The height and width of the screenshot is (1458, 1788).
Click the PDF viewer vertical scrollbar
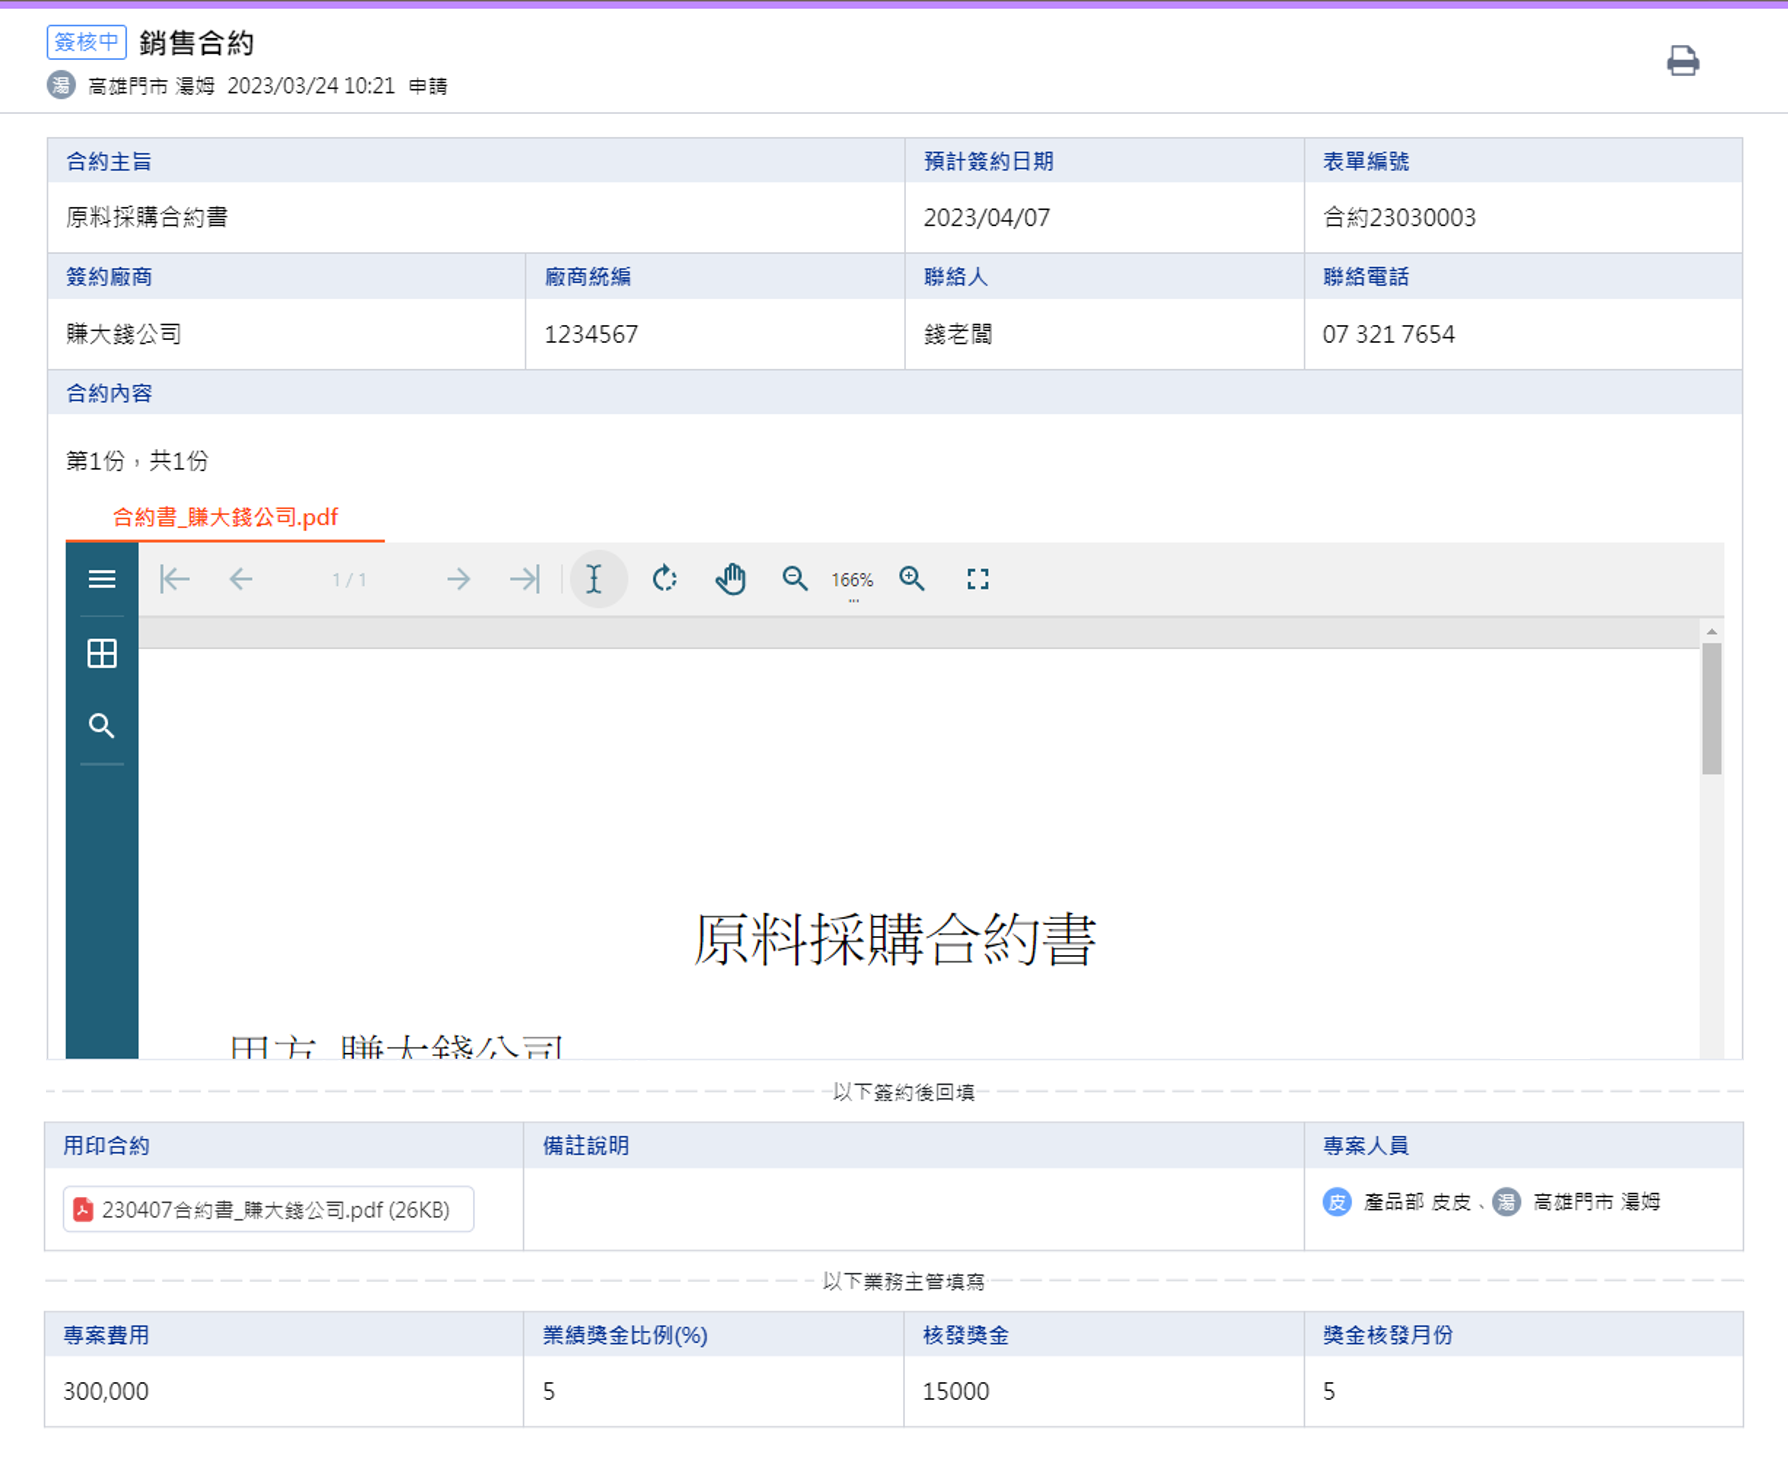1712,708
